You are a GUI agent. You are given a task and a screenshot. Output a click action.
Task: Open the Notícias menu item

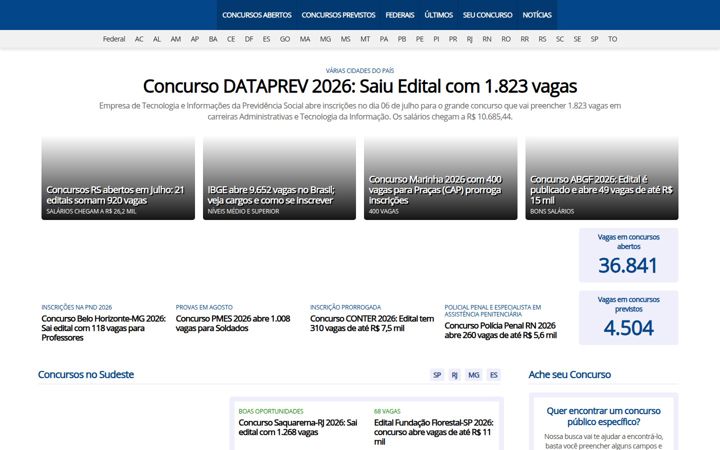(537, 15)
